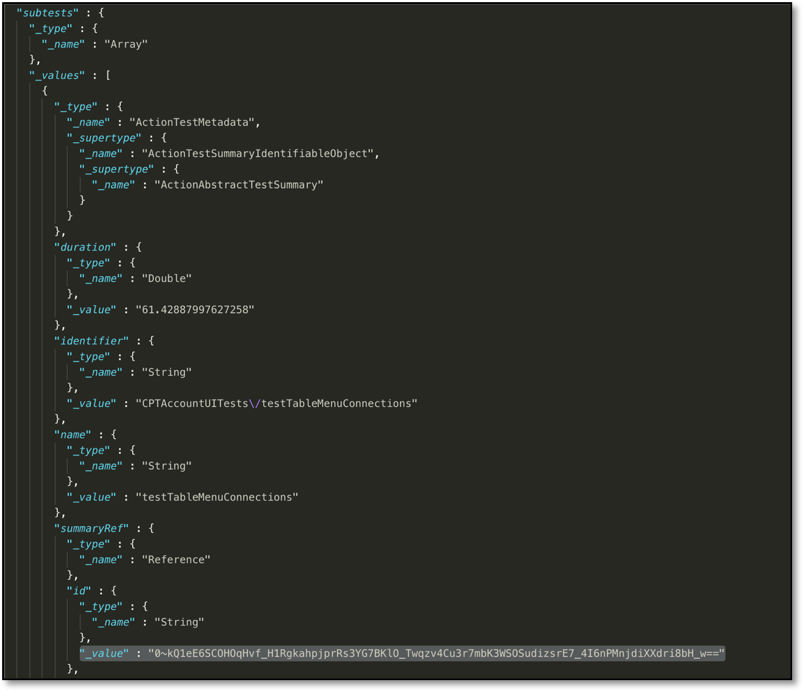Click the "Reference" type name value
Viewport: 804px width, 691px height.
[x=176, y=560]
